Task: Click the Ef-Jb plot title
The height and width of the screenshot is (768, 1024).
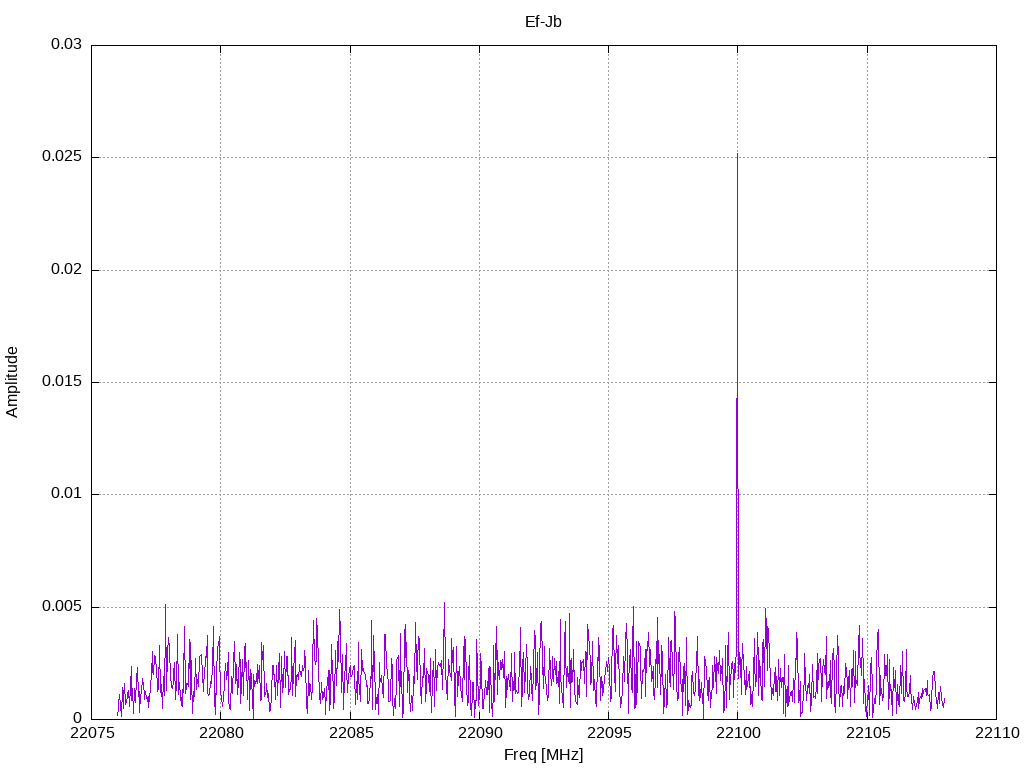Action: tap(543, 22)
